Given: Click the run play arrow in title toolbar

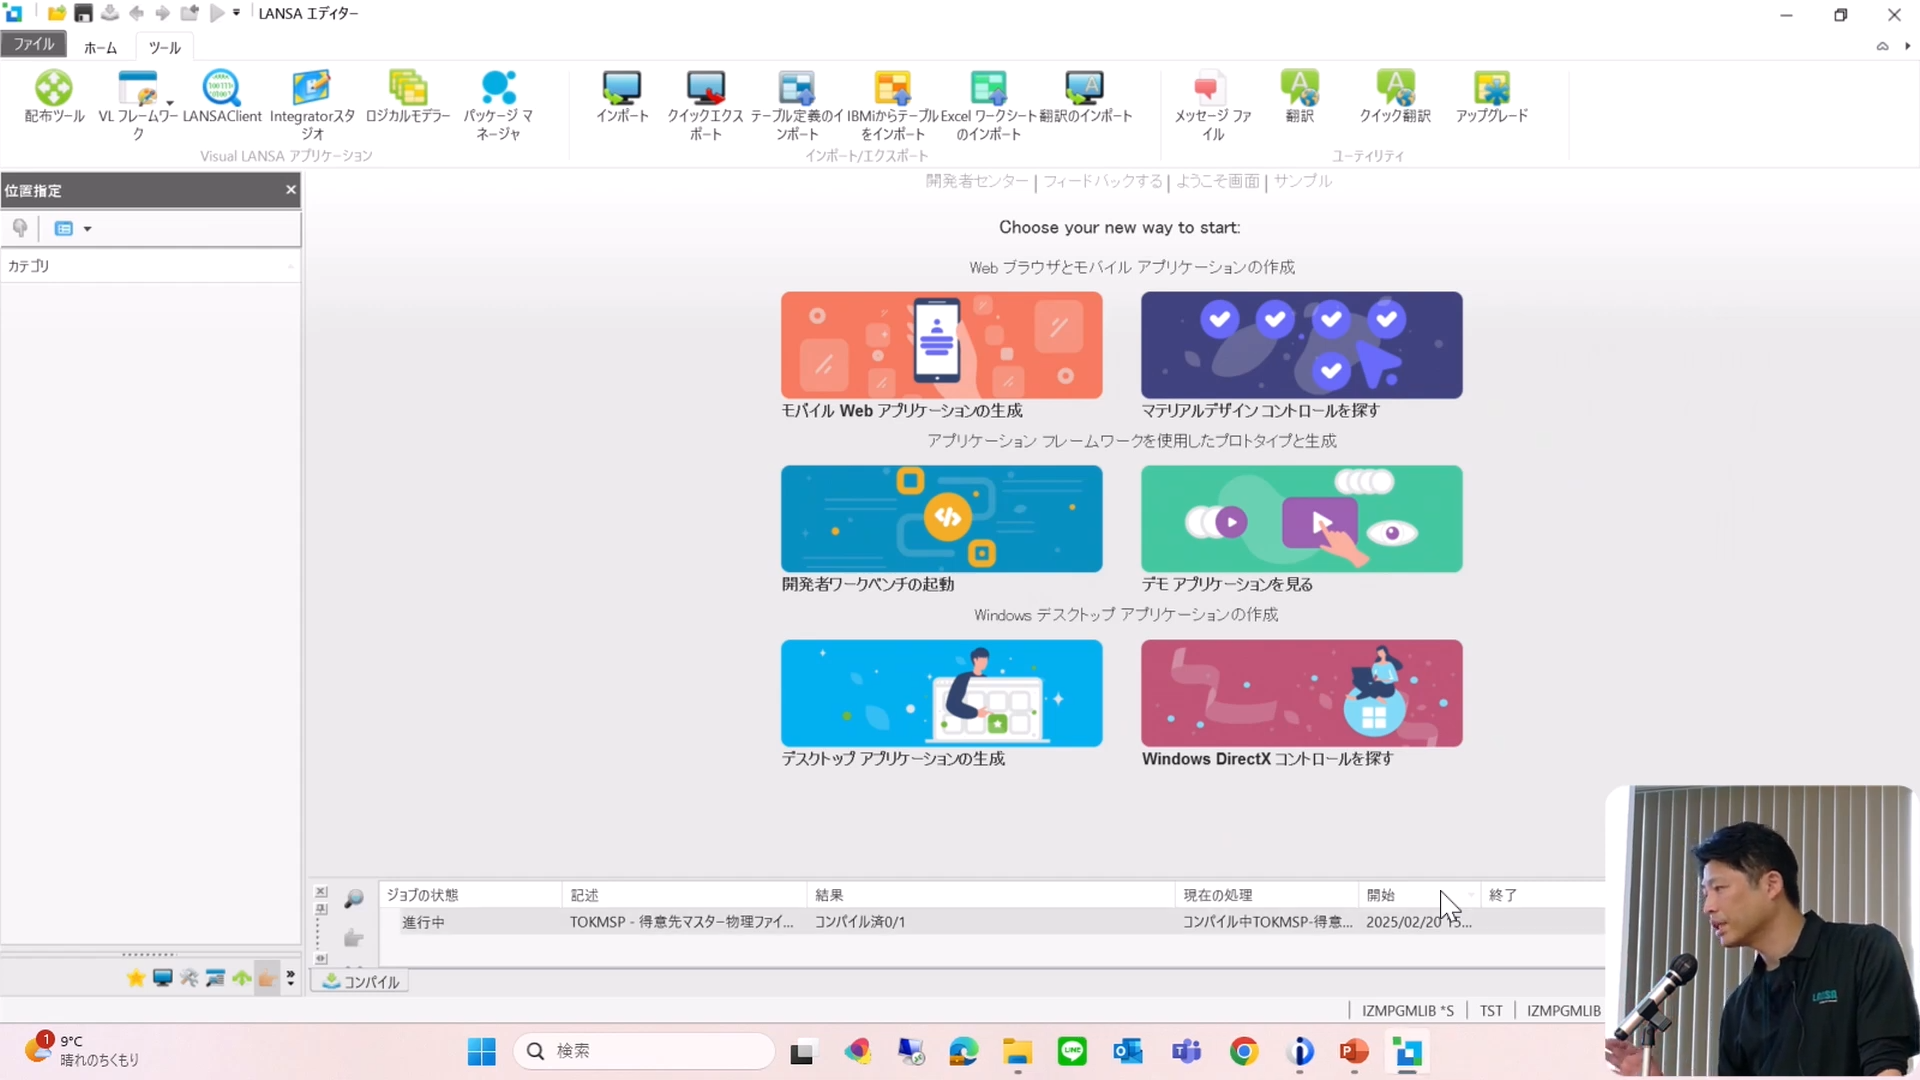Looking at the screenshot, I should pos(216,13).
